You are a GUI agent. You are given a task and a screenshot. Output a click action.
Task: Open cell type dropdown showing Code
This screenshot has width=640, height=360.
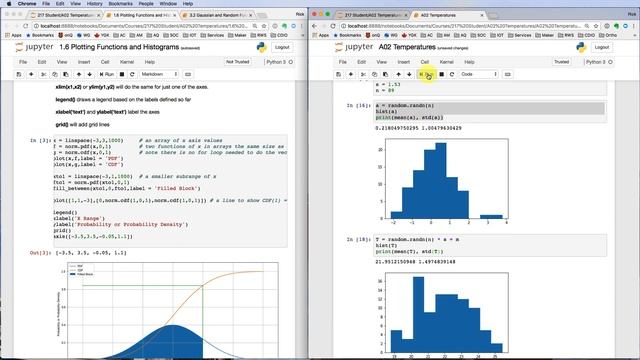click(479, 74)
